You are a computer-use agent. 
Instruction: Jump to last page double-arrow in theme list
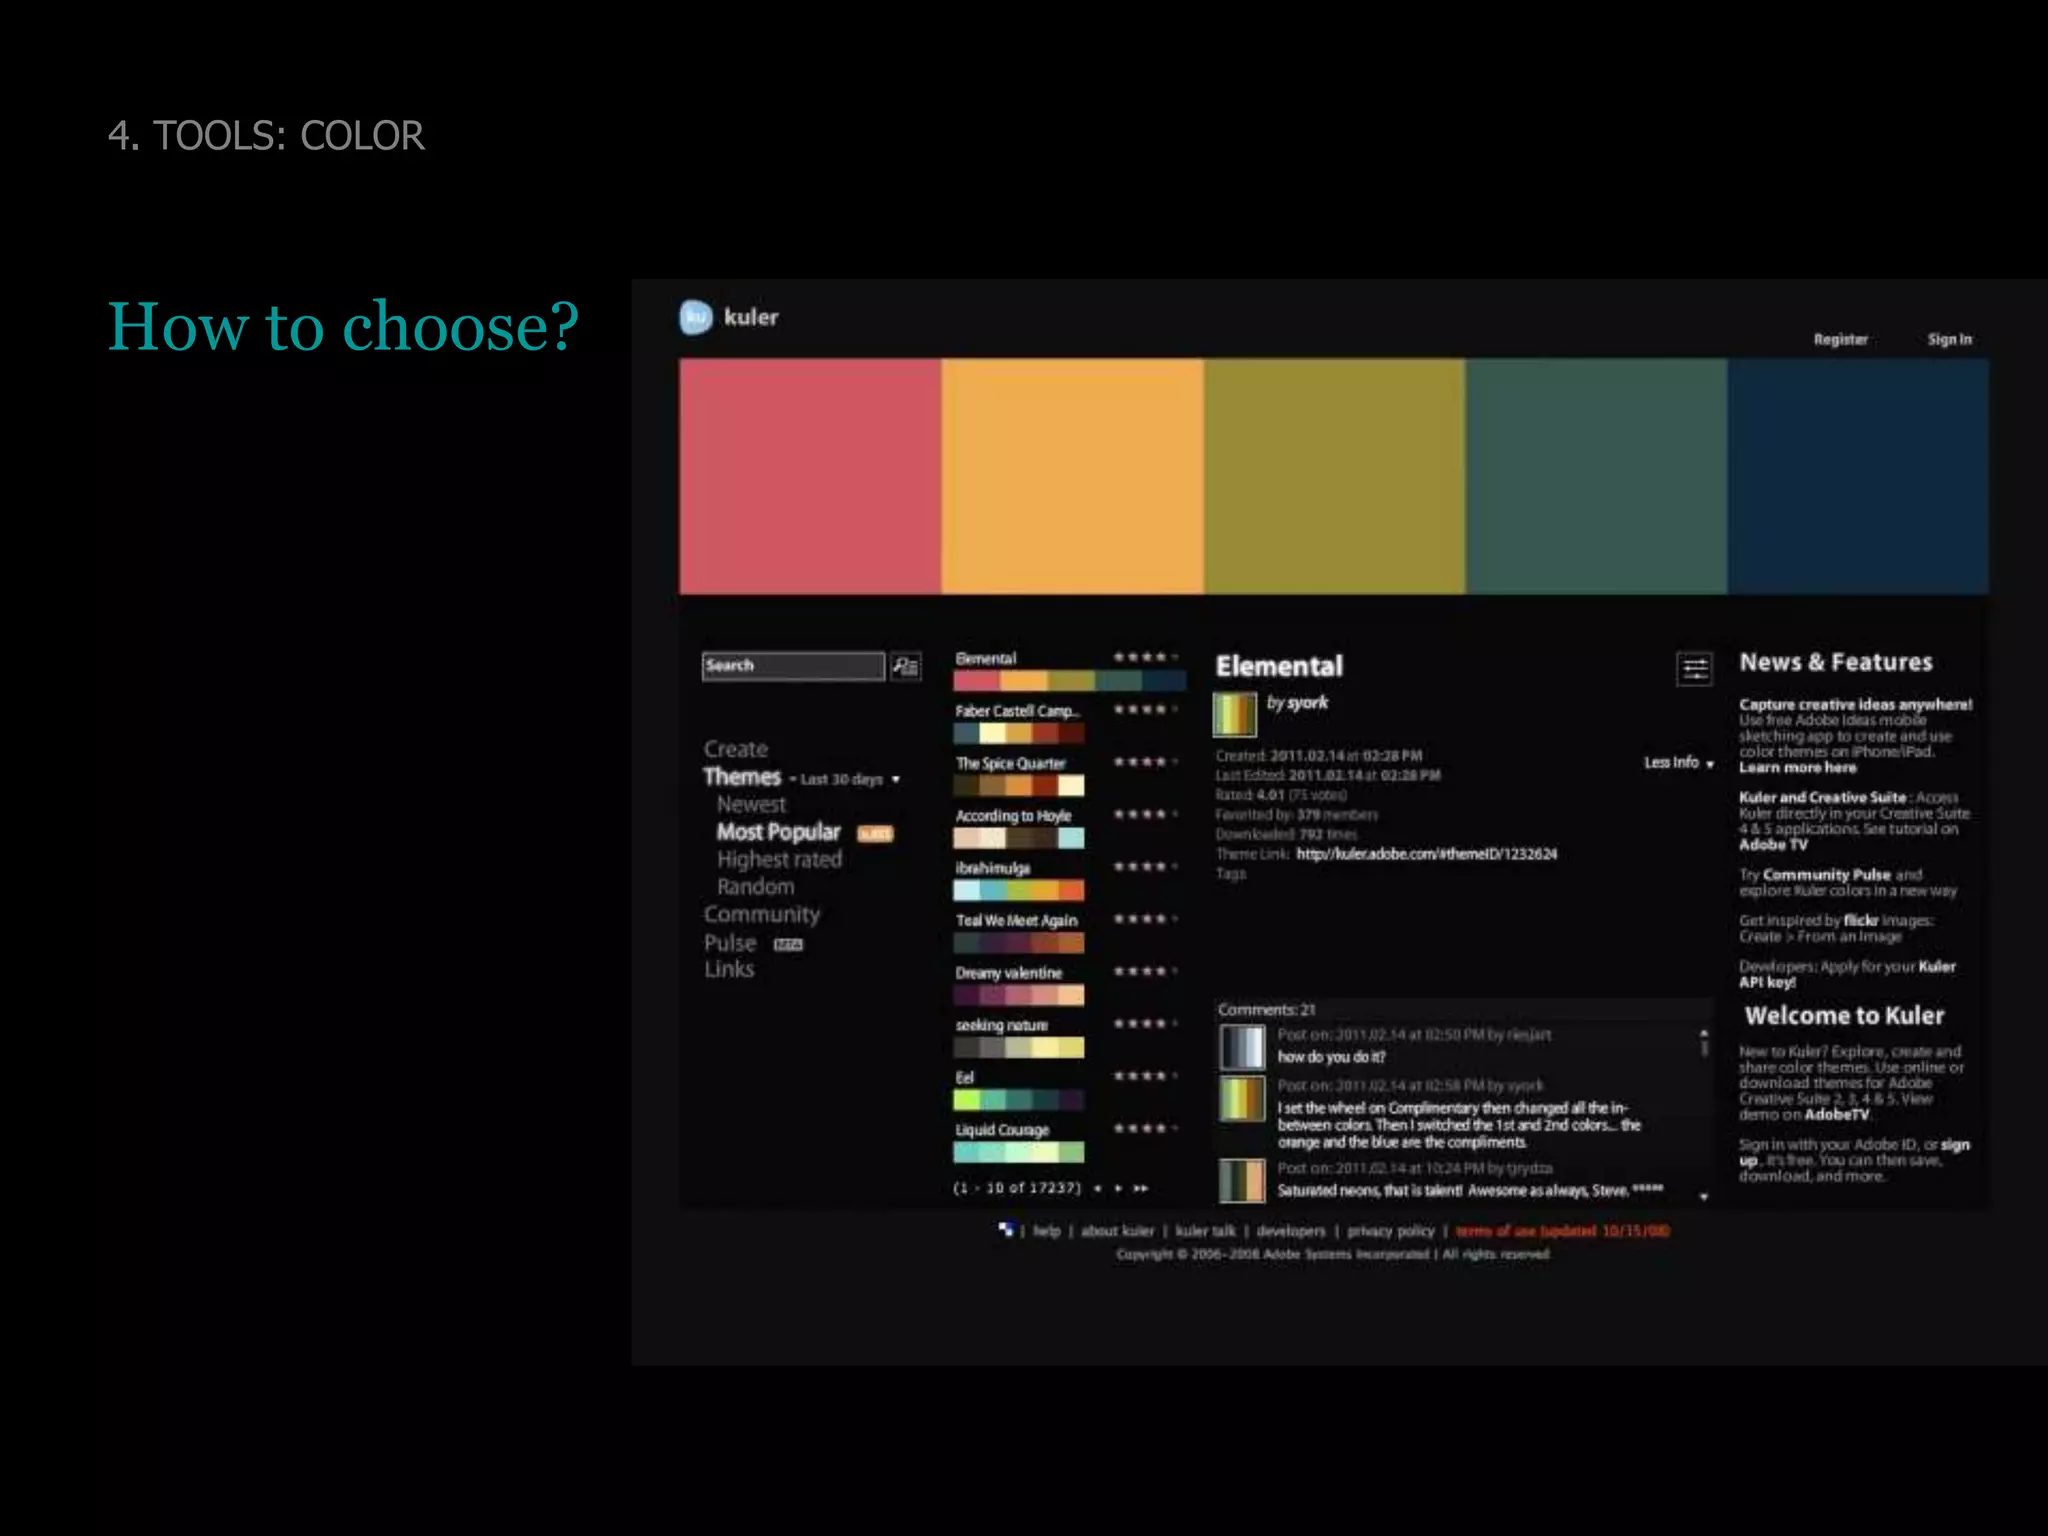tap(1141, 1188)
